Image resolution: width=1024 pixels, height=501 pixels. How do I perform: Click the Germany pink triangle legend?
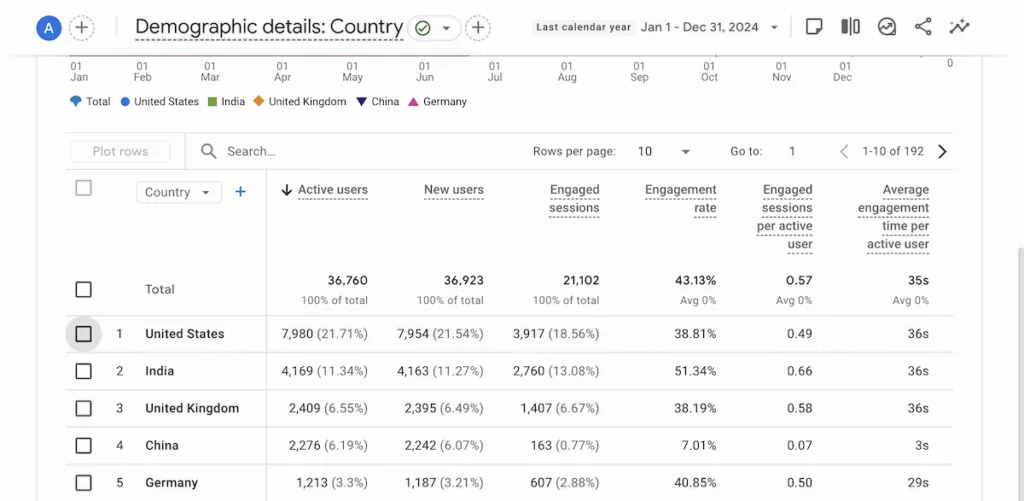click(x=413, y=102)
